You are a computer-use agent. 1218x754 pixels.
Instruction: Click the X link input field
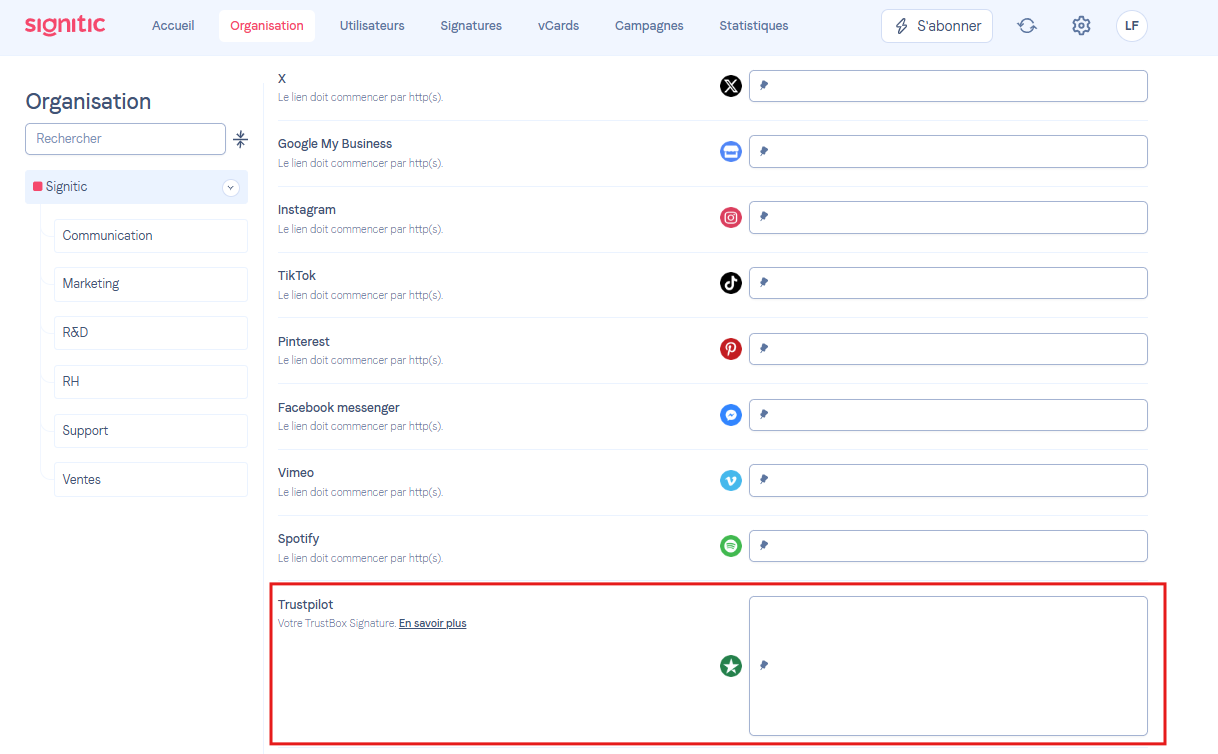pos(948,86)
